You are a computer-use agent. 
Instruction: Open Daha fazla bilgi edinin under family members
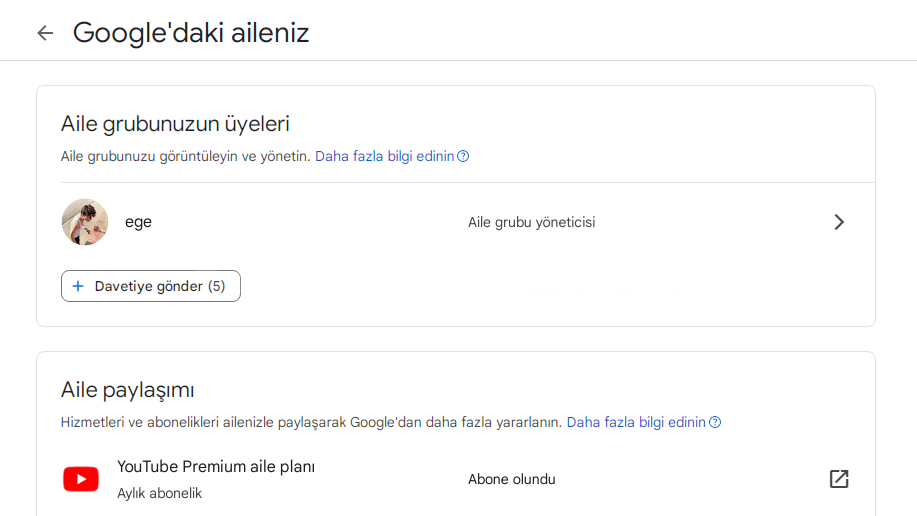coord(385,157)
